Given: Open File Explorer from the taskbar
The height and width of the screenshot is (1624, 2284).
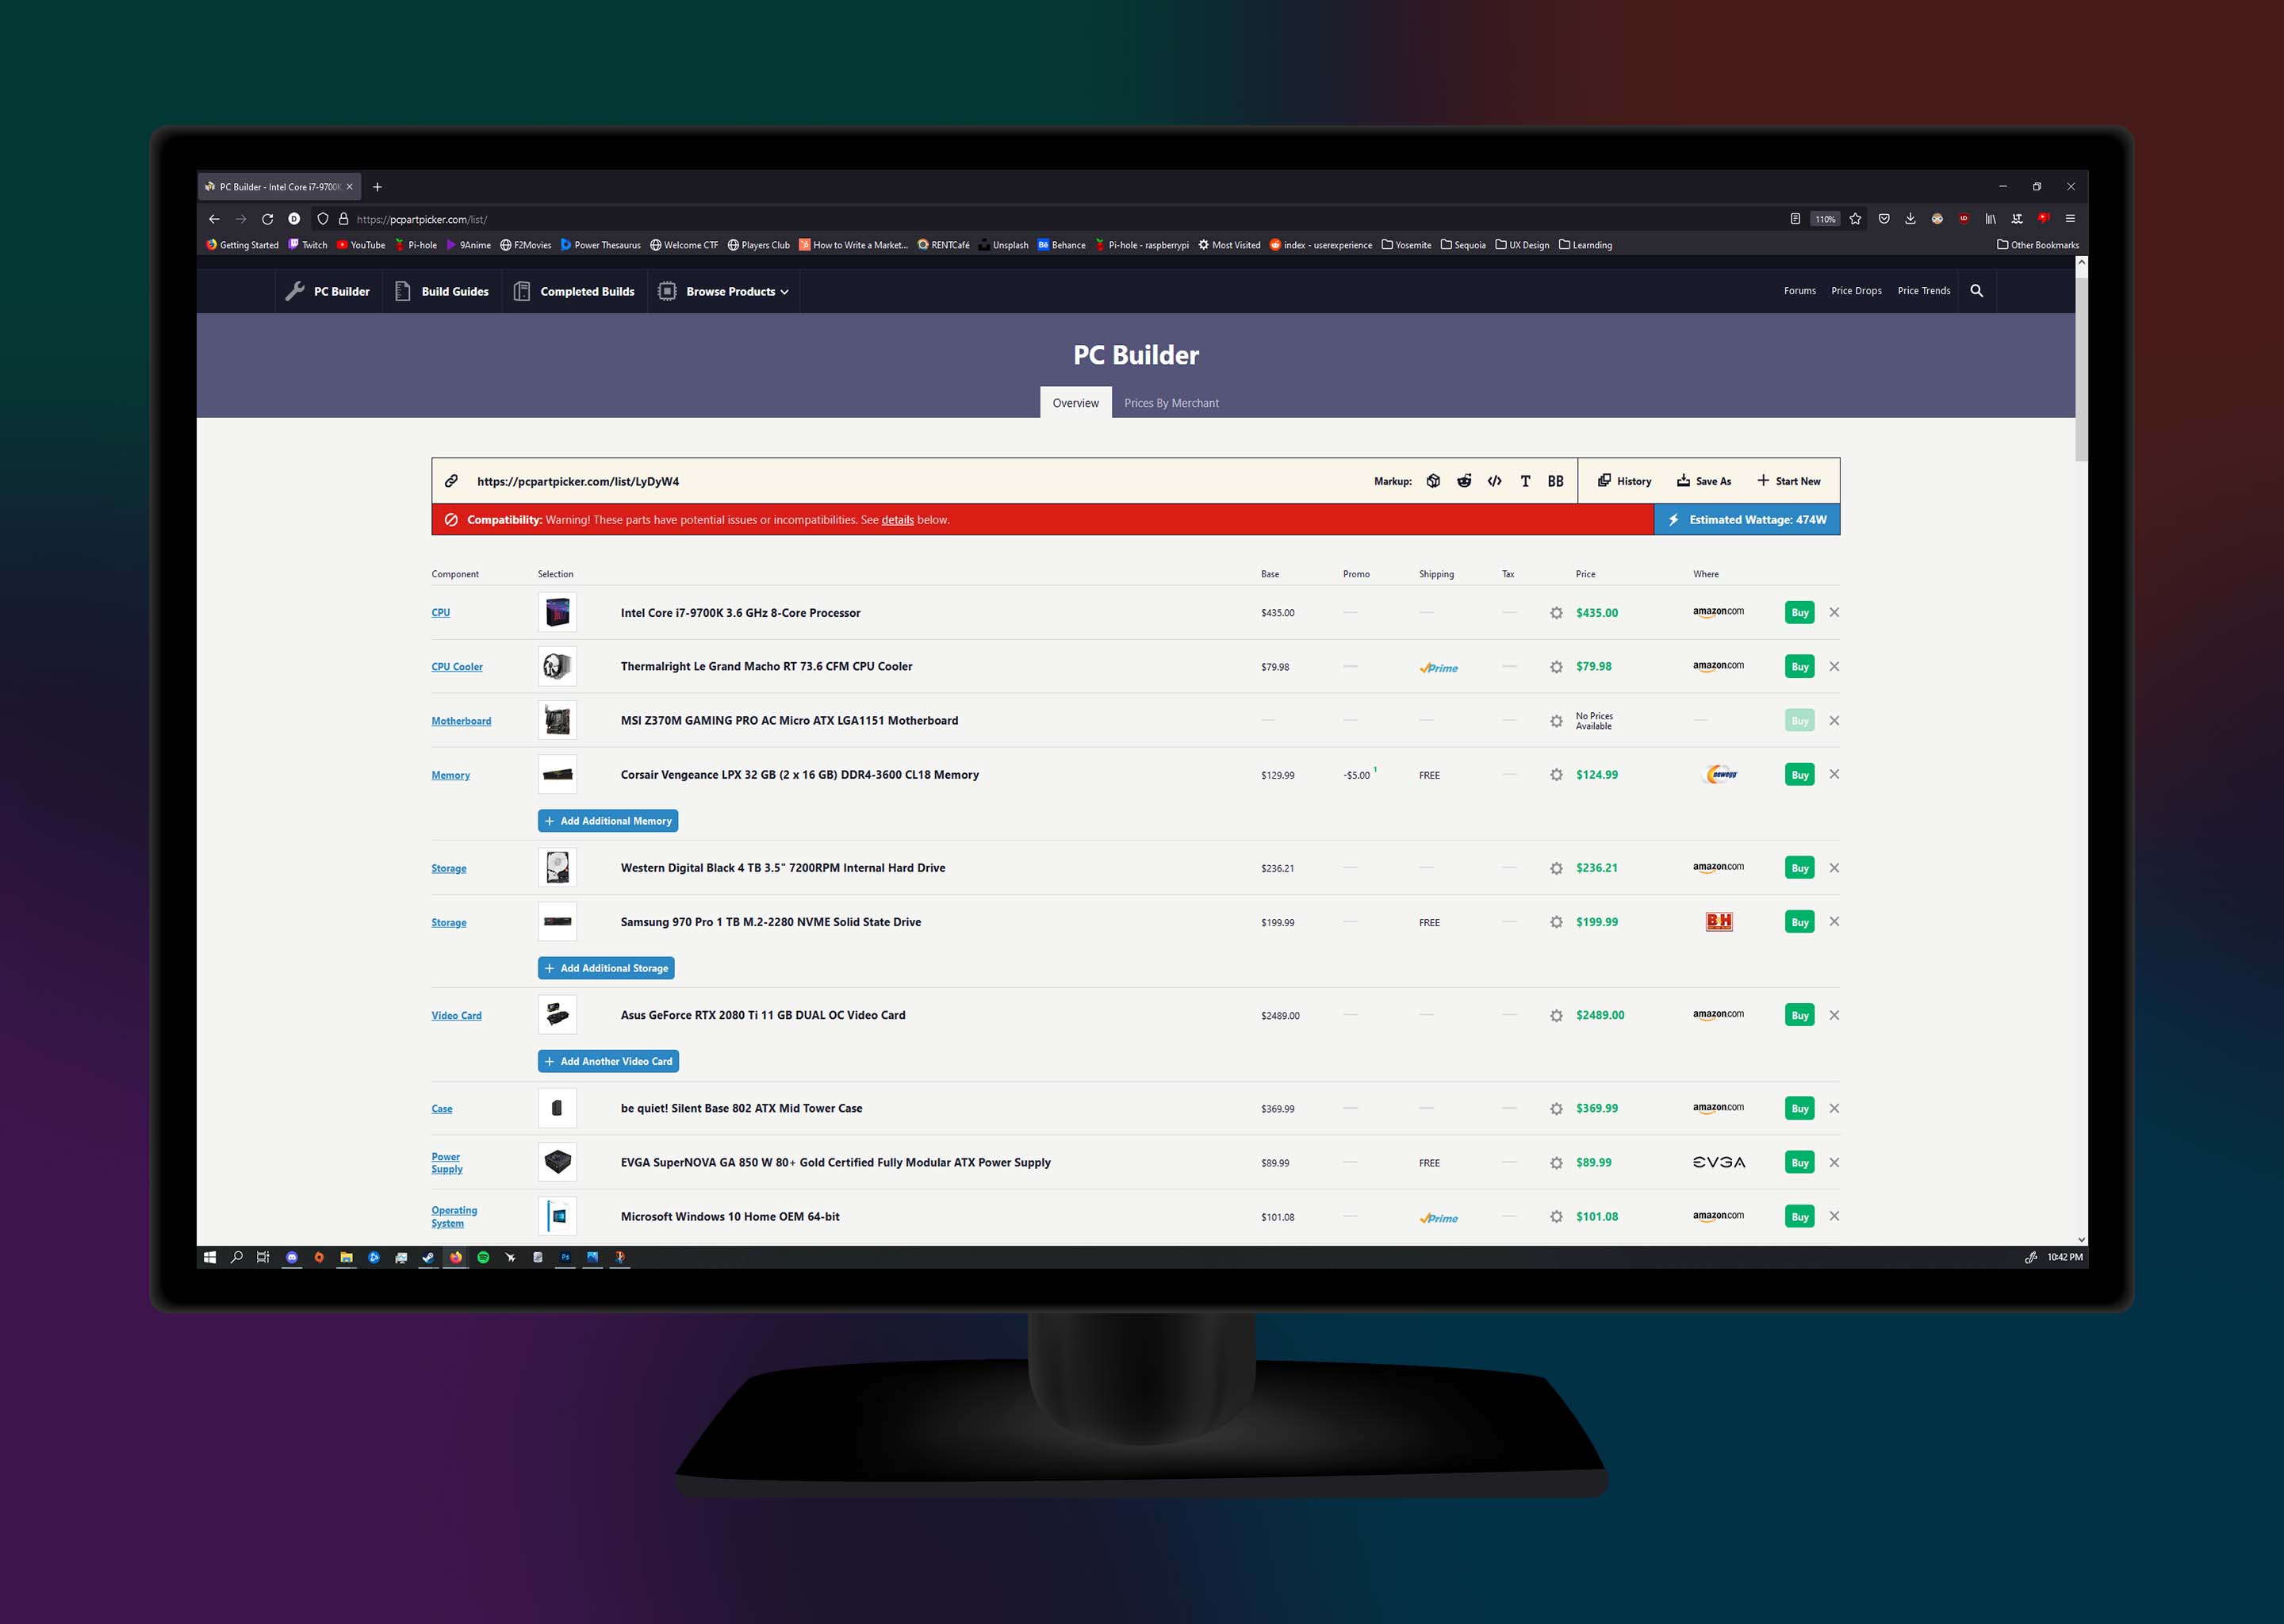Looking at the screenshot, I should pyautogui.click(x=346, y=1257).
